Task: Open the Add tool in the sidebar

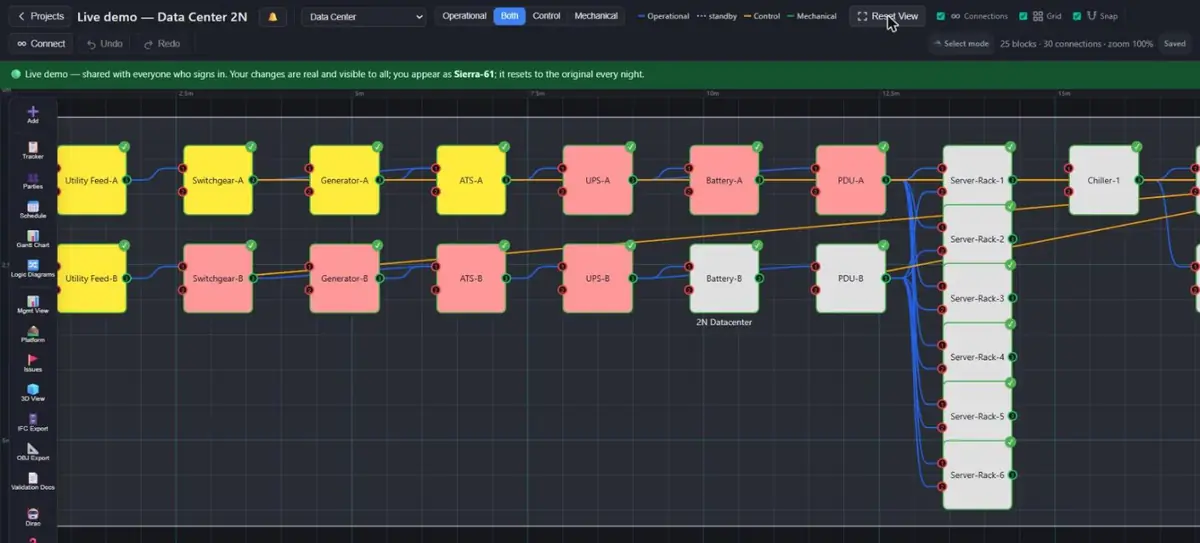Action: 33,114
